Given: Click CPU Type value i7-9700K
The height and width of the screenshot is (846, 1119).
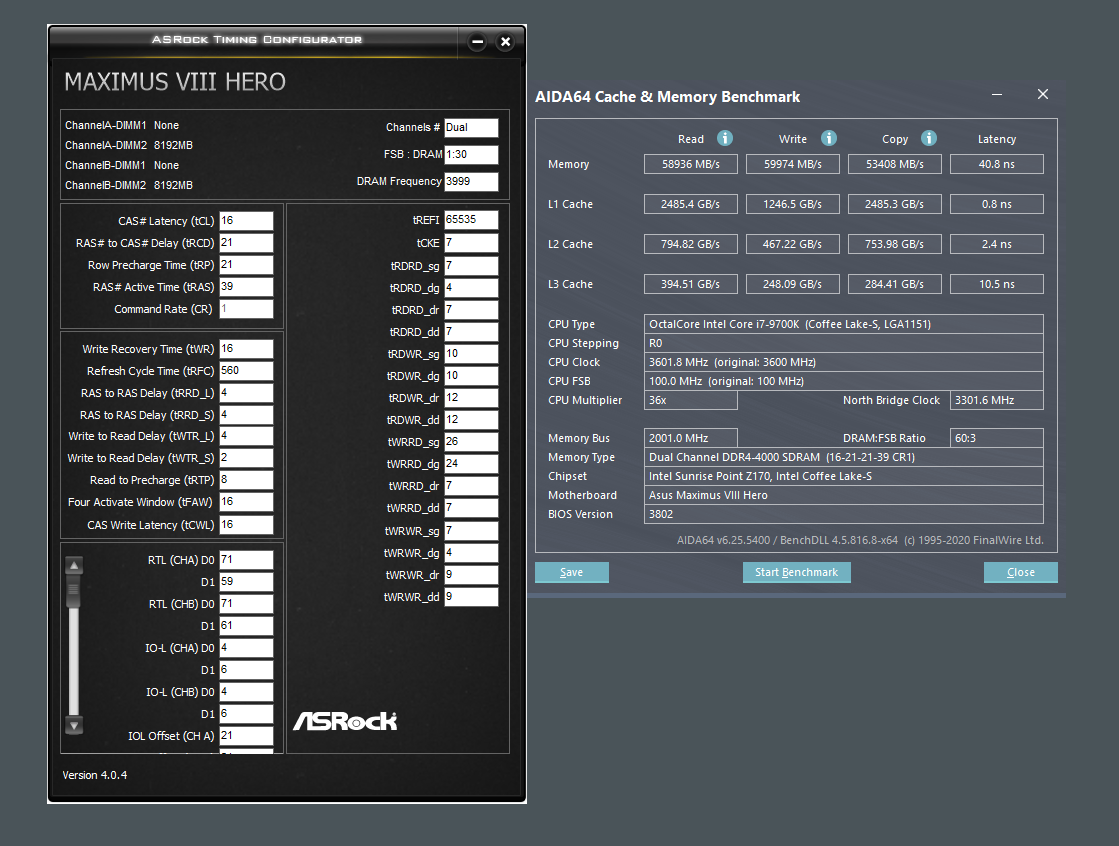Looking at the screenshot, I should click(x=844, y=324).
